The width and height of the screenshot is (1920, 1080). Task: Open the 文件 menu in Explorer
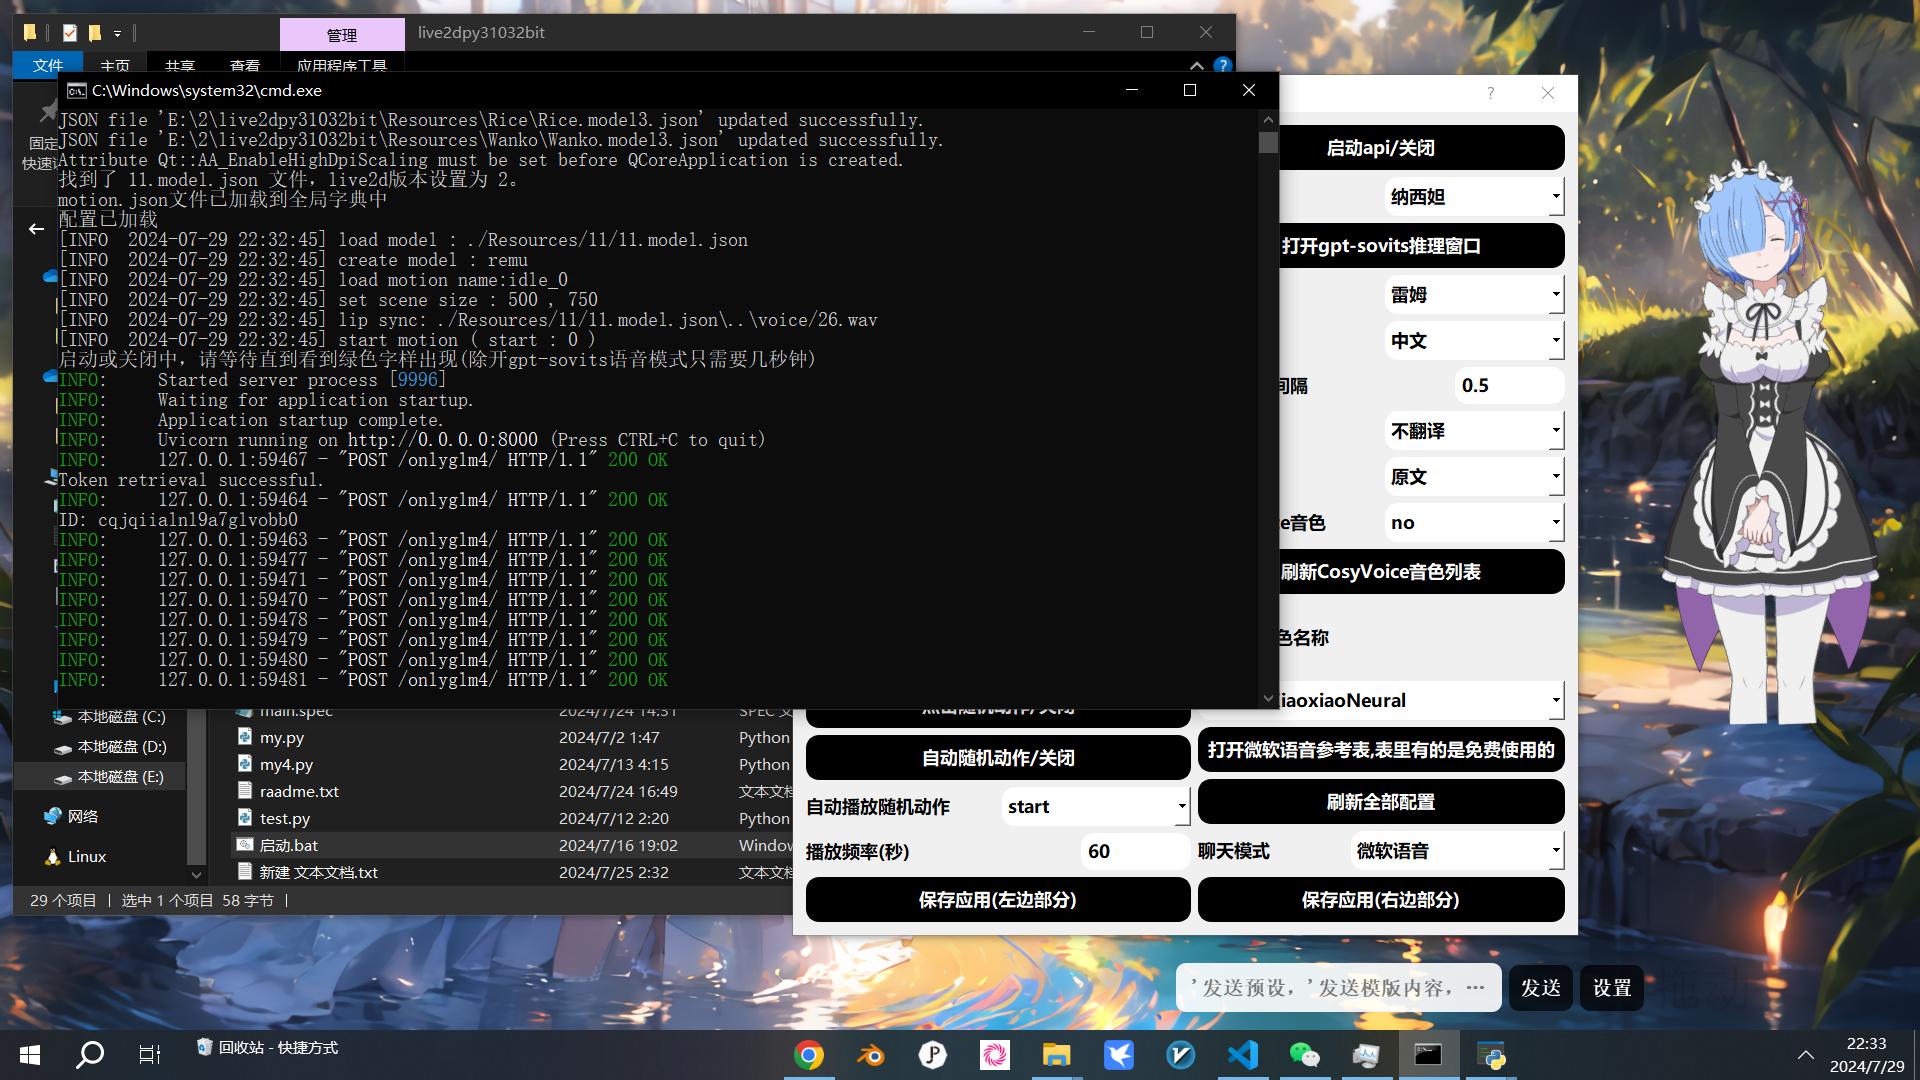(x=48, y=65)
